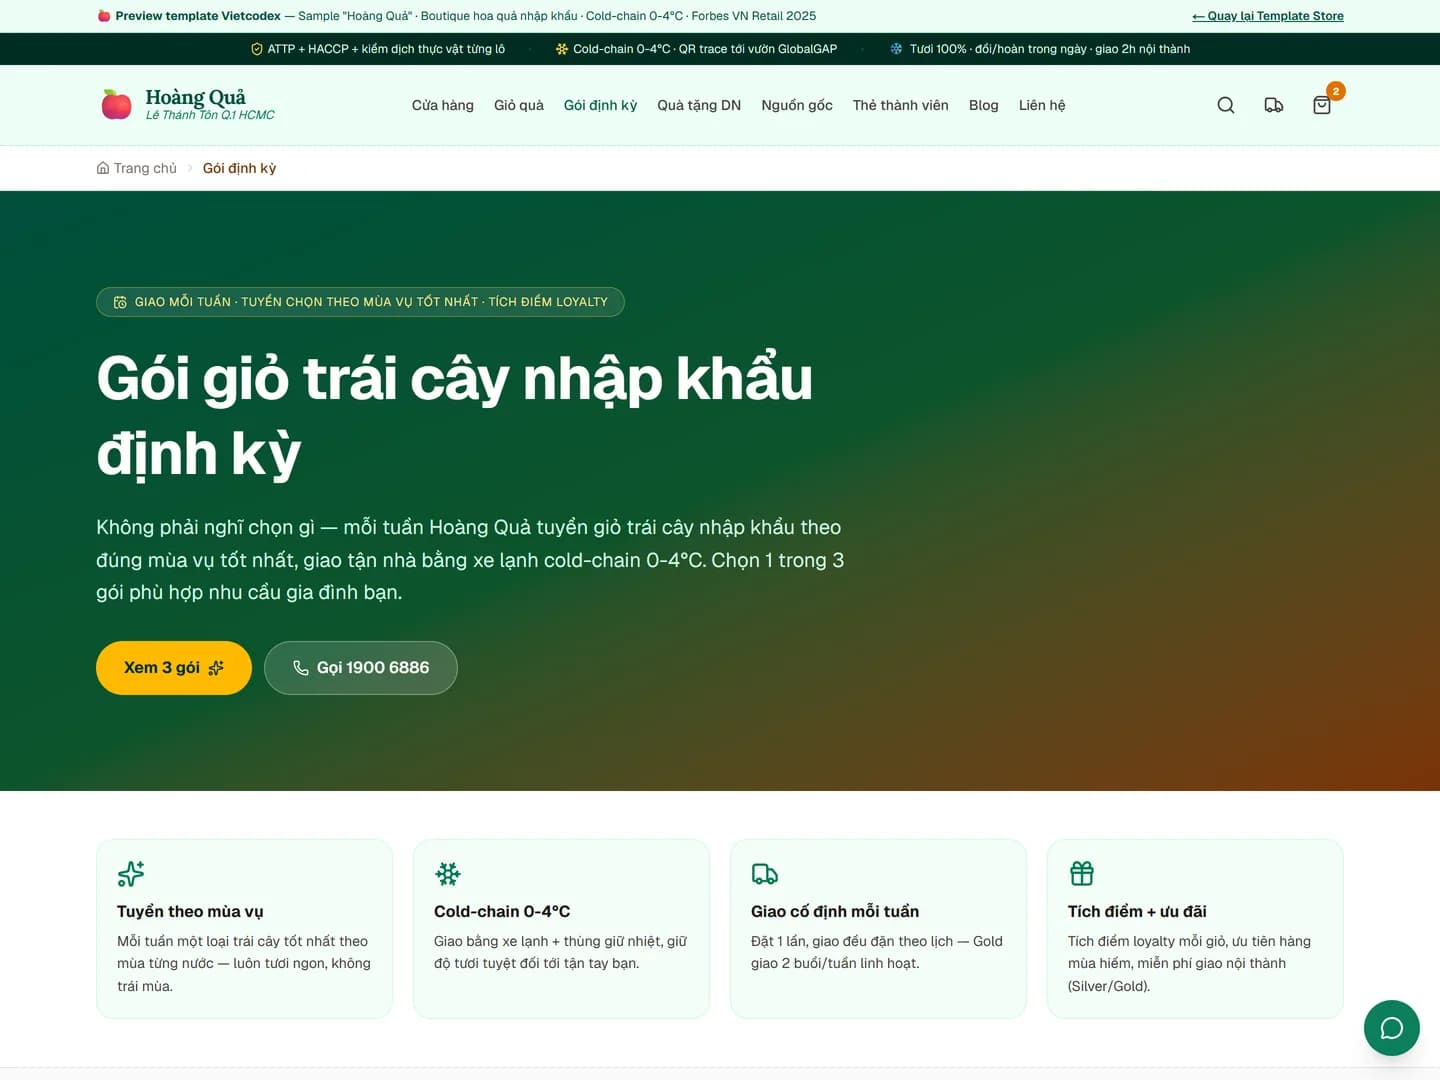This screenshot has width=1440, height=1080.
Task: Click the cart badge showing 2
Action: (x=1336, y=91)
